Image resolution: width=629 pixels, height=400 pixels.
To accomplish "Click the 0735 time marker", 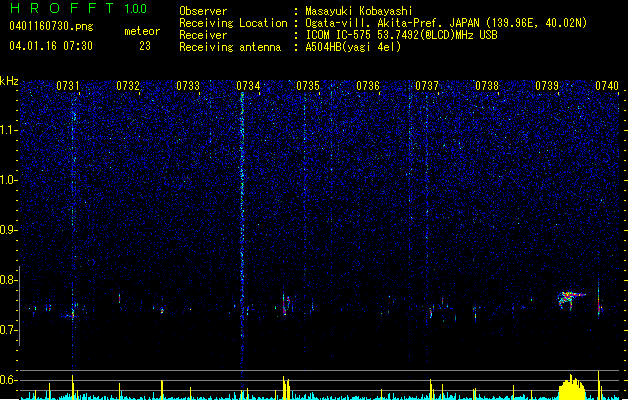I will 308,85.
